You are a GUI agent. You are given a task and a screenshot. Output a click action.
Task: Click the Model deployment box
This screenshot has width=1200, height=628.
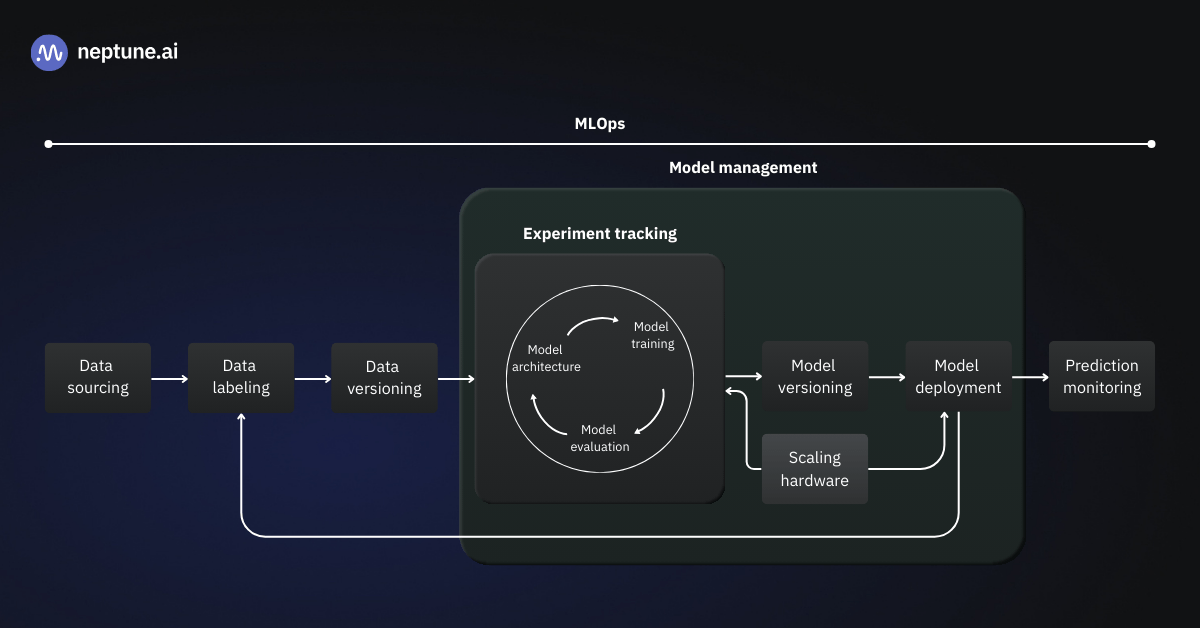tap(958, 377)
